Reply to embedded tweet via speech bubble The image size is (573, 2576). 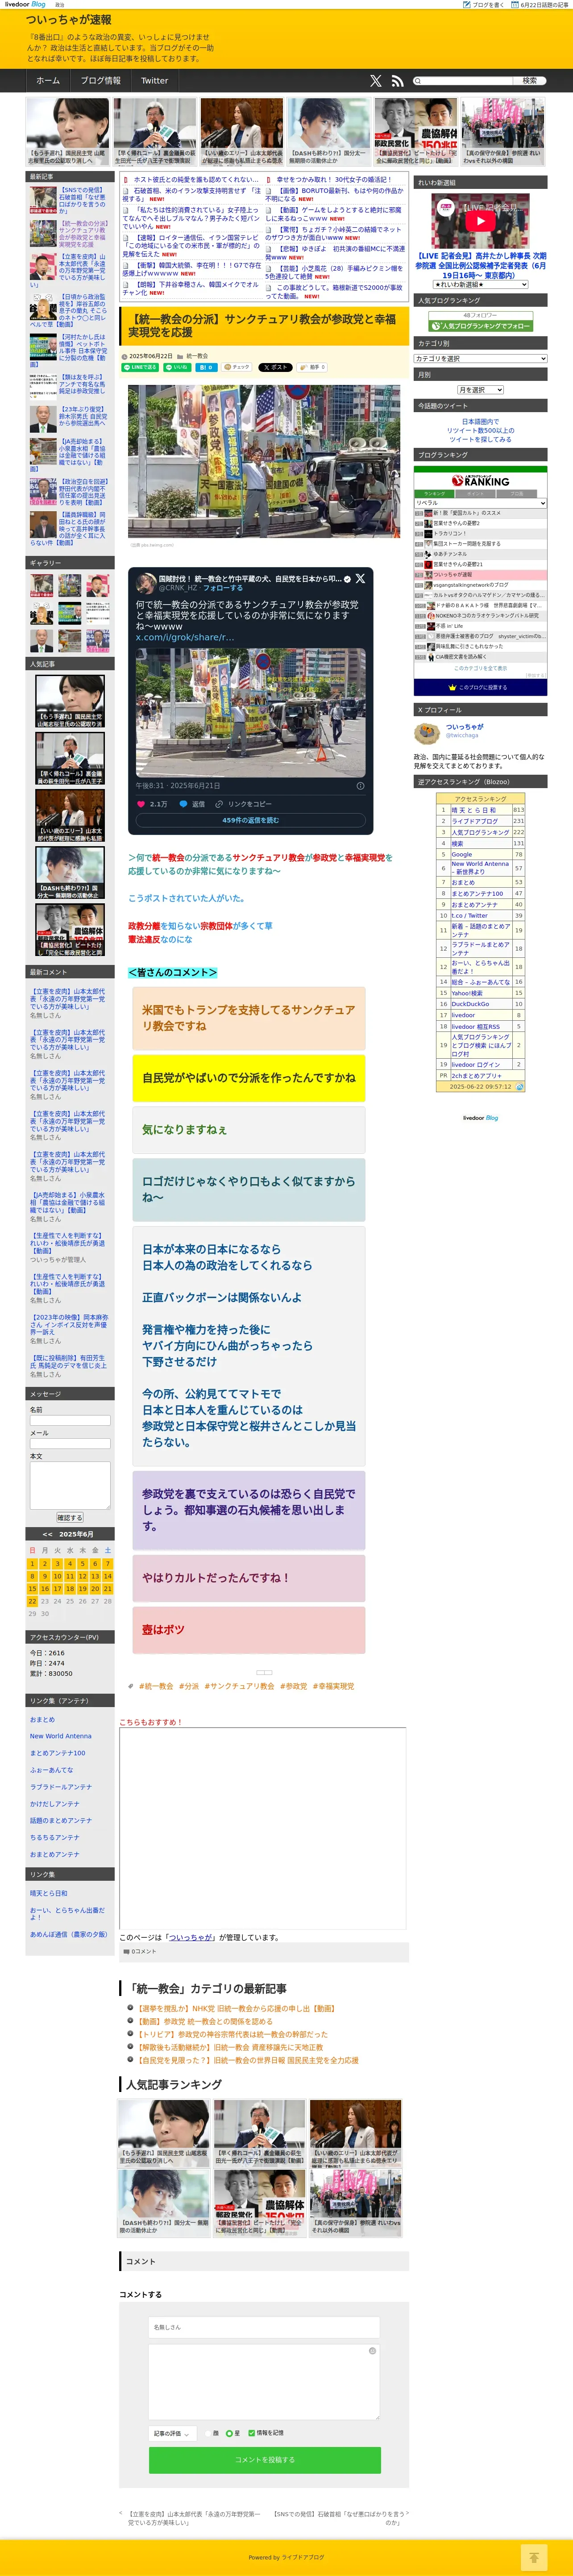coord(183,804)
